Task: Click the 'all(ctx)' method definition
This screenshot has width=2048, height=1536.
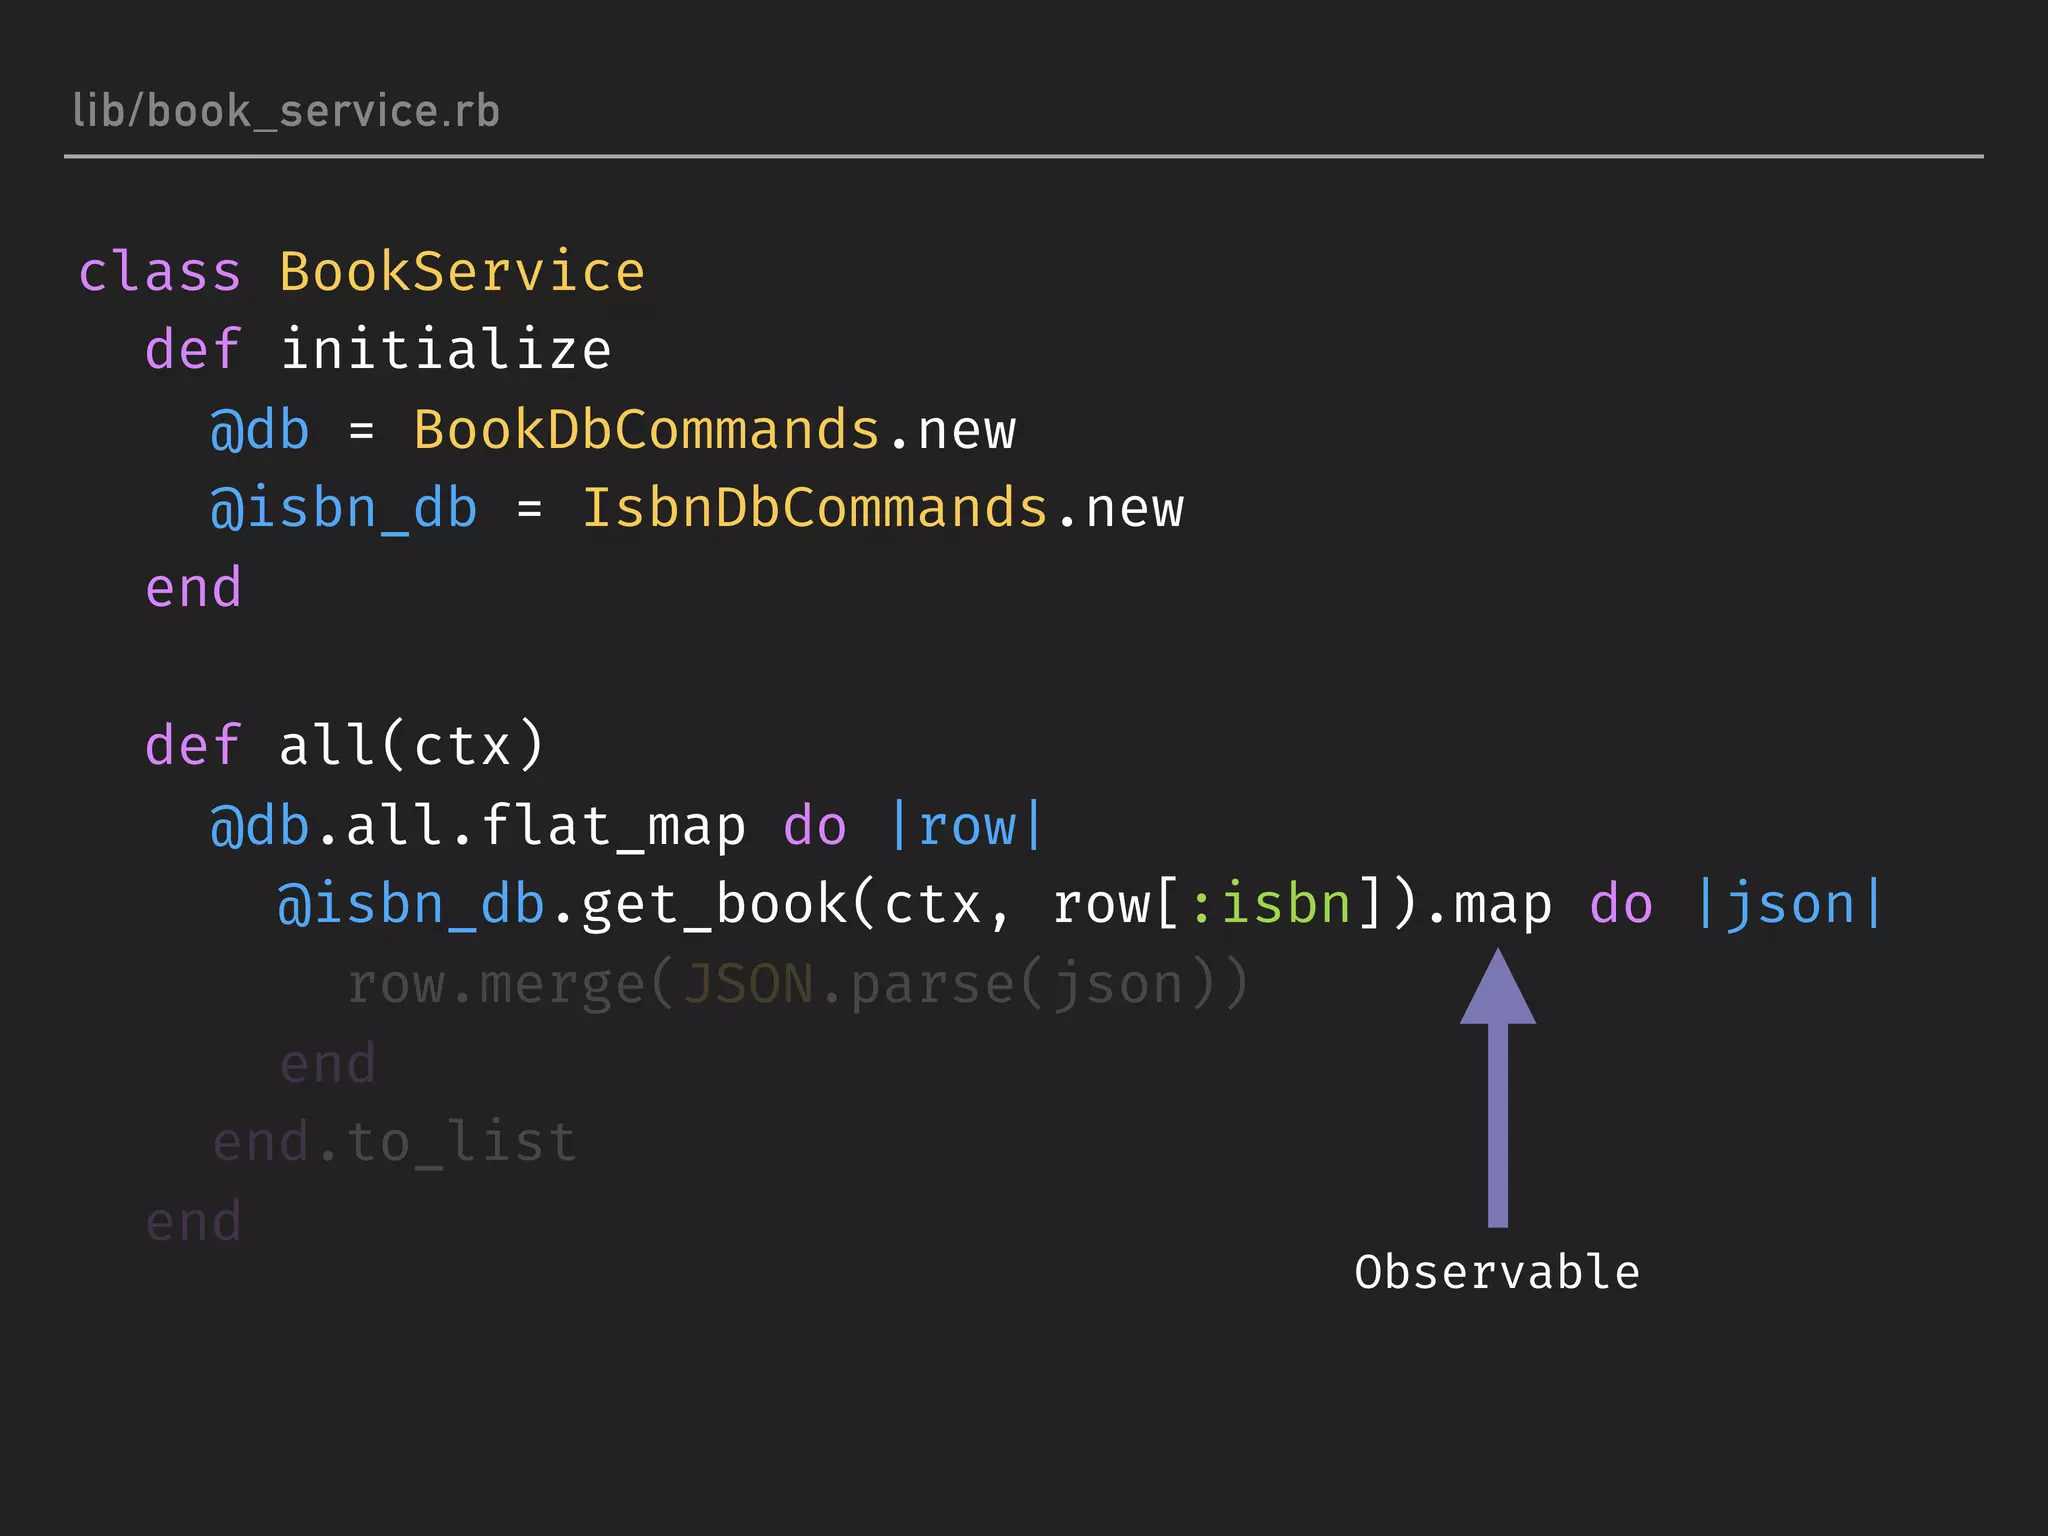Action: [412, 746]
